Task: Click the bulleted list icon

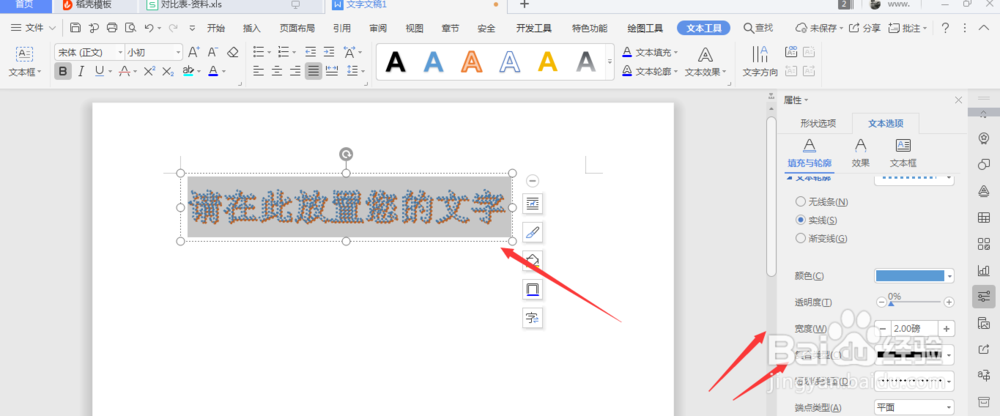Action: (x=258, y=52)
